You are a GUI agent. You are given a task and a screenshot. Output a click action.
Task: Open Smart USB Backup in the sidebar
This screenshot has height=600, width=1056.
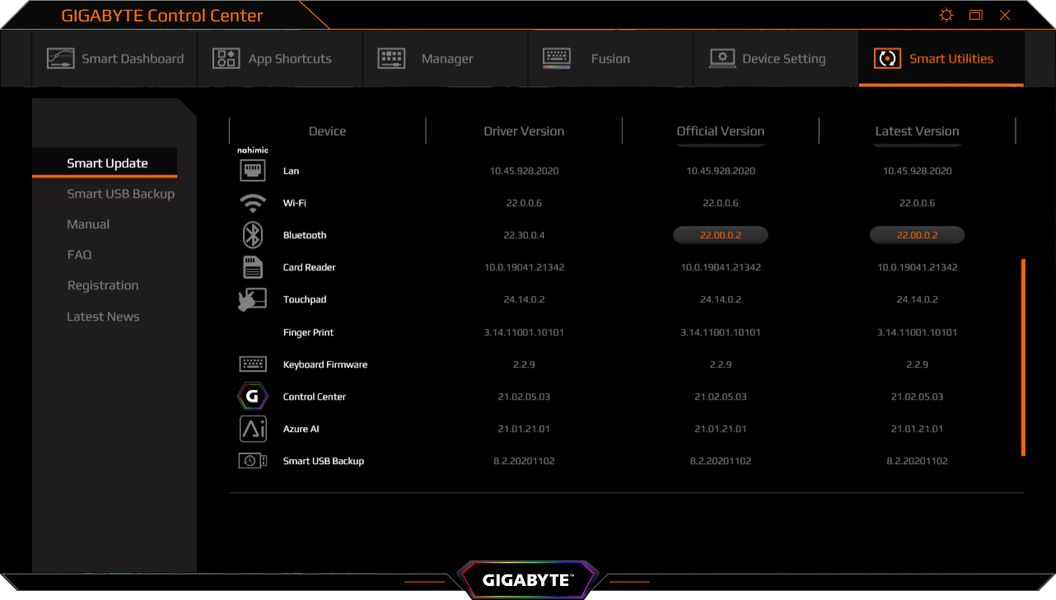click(121, 194)
